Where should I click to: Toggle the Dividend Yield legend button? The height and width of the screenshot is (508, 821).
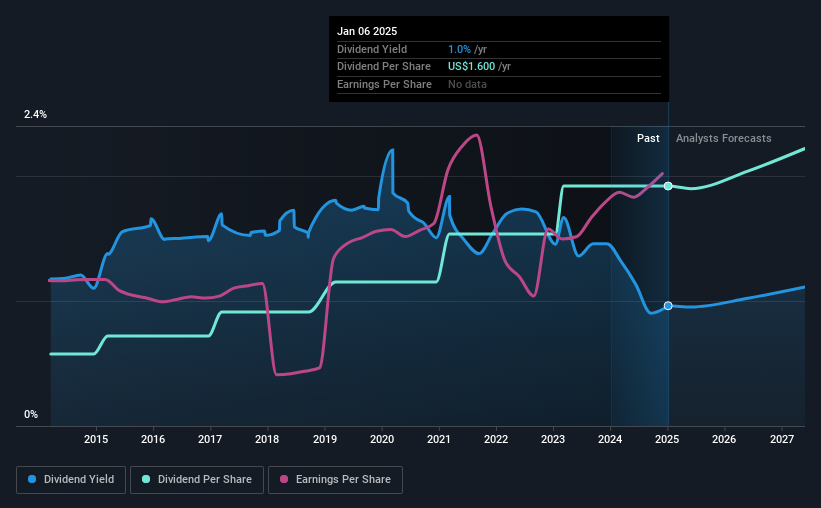point(71,480)
